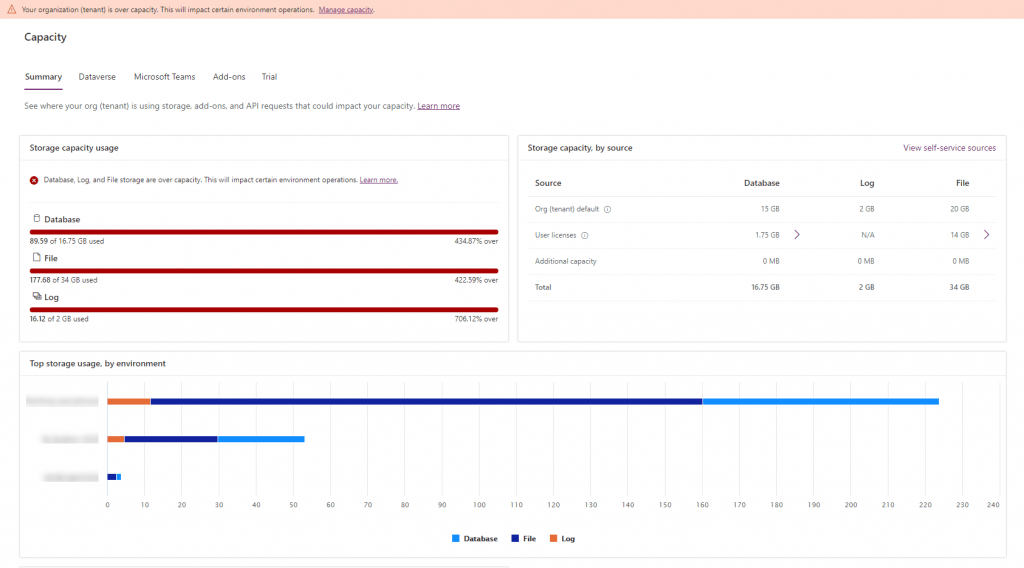
Task: Toggle Database series in chart legend
Action: pyautogui.click(x=475, y=539)
